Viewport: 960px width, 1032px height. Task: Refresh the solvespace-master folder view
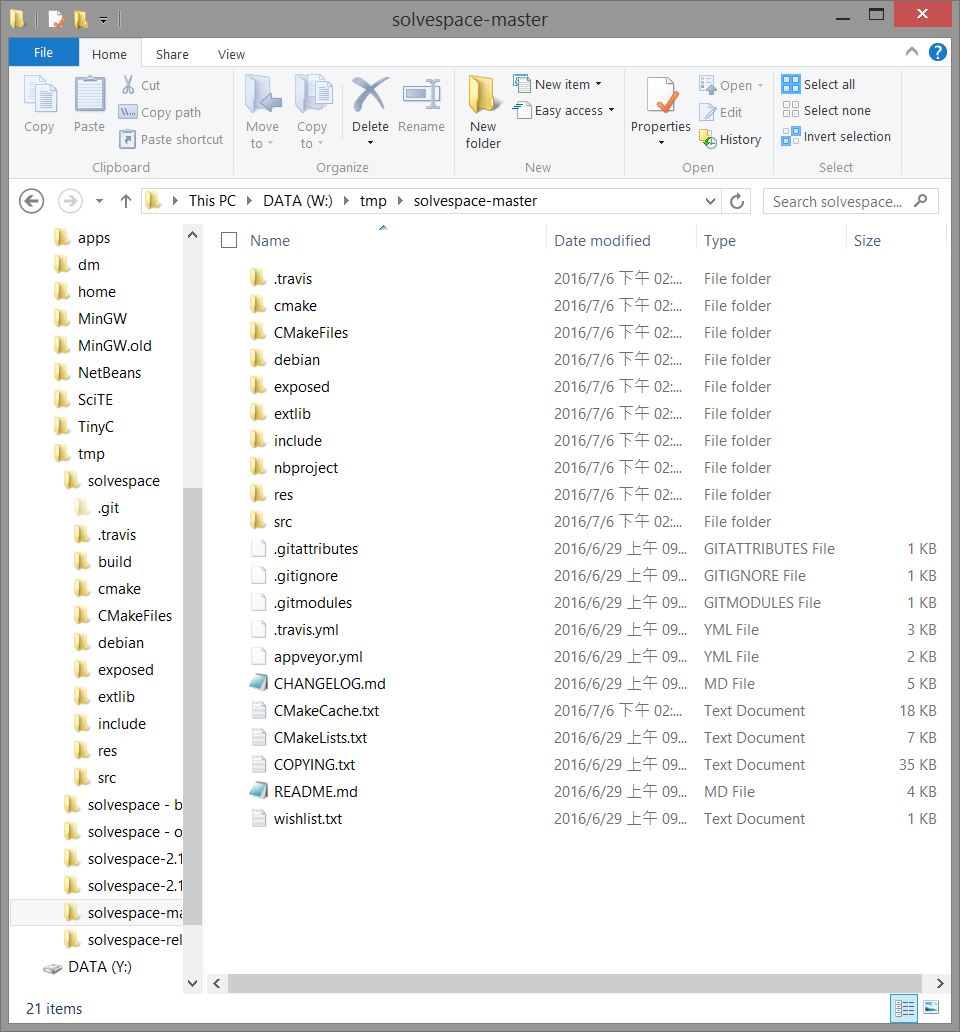click(x=737, y=201)
